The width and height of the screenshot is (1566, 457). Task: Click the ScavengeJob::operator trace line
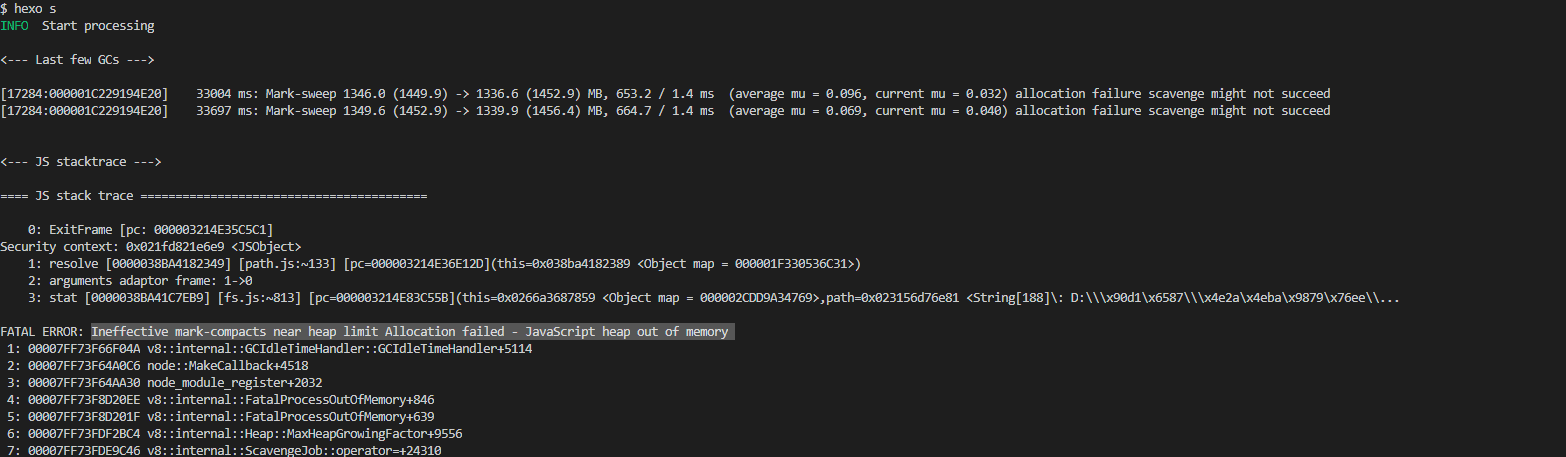point(224,450)
